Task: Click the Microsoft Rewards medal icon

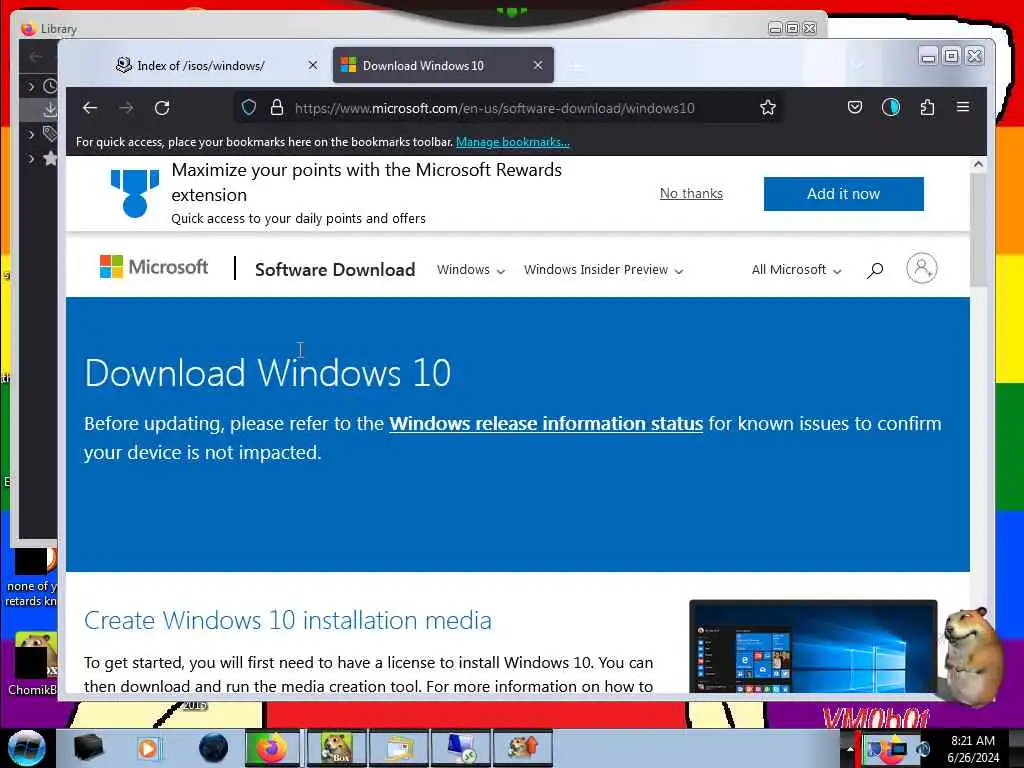Action: coord(135,193)
